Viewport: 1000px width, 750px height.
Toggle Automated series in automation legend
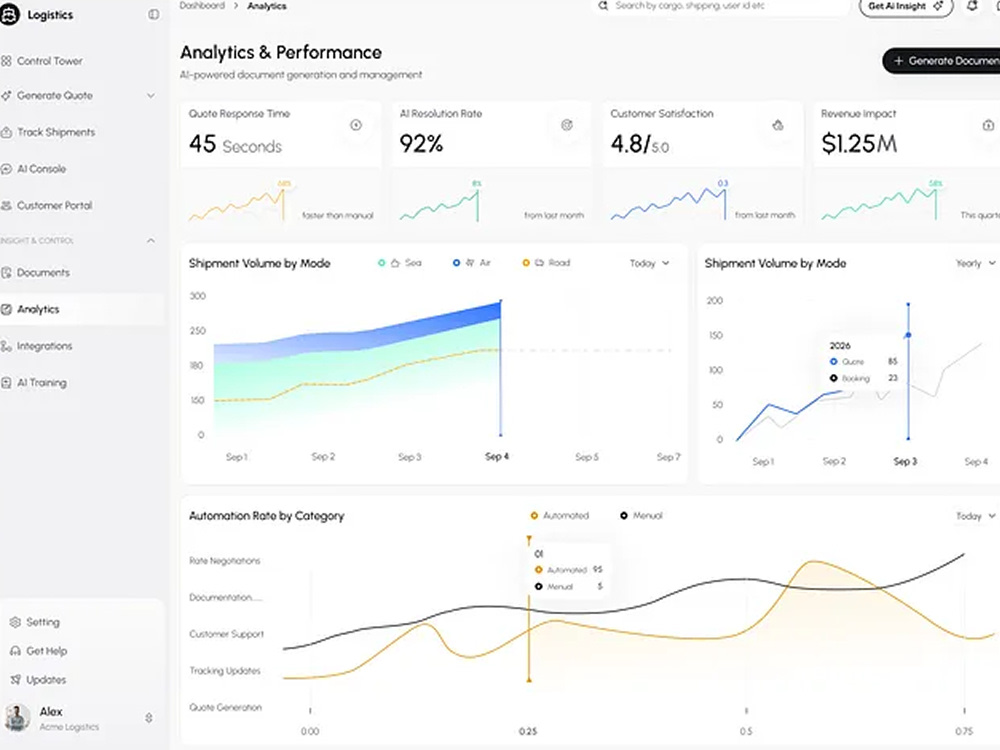click(x=560, y=515)
